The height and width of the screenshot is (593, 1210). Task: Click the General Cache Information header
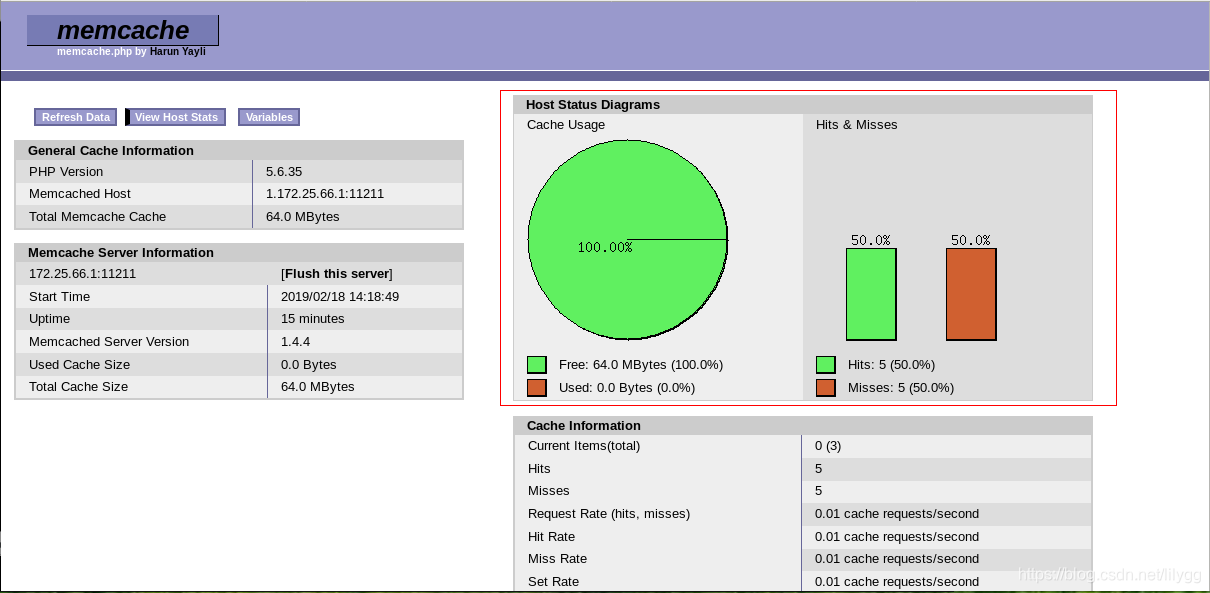coord(239,150)
